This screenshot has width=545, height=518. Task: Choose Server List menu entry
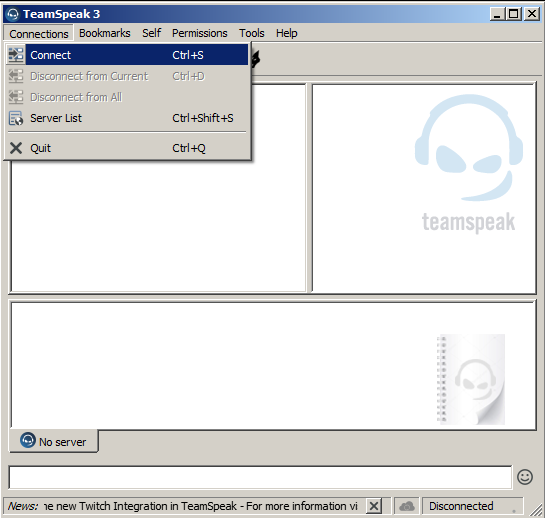tap(127, 118)
